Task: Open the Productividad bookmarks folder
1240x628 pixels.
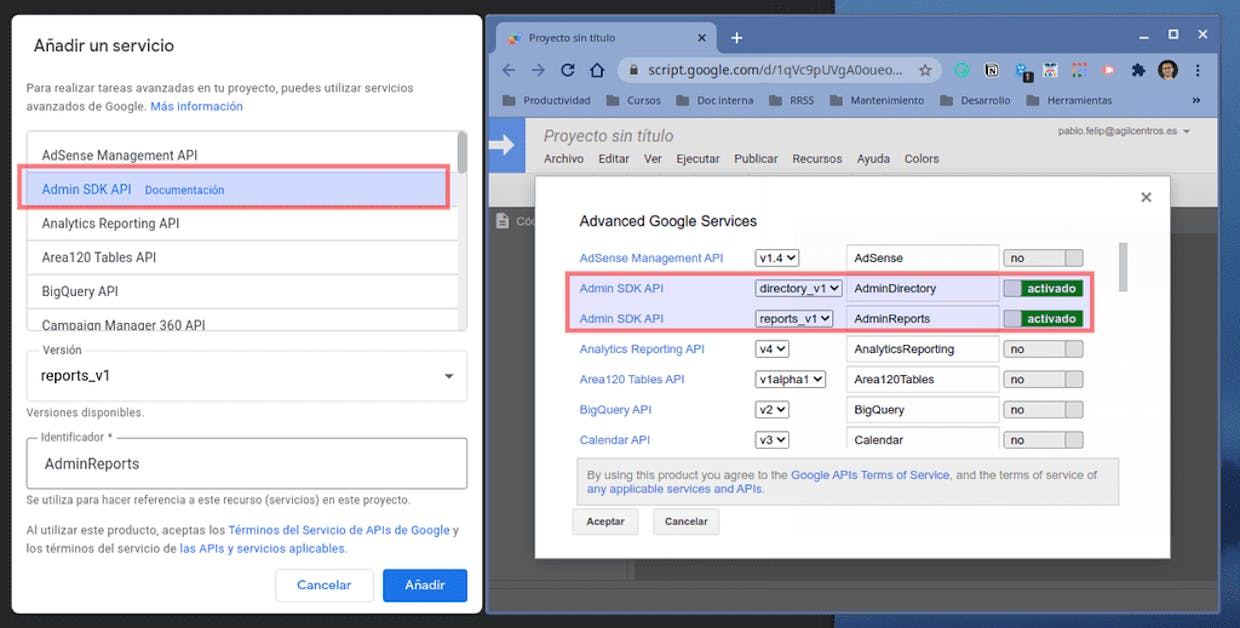Action: click(546, 100)
